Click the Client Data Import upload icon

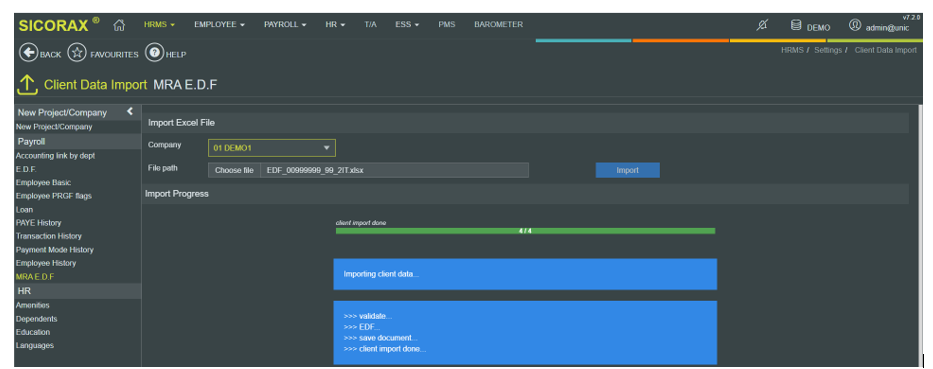(27, 85)
